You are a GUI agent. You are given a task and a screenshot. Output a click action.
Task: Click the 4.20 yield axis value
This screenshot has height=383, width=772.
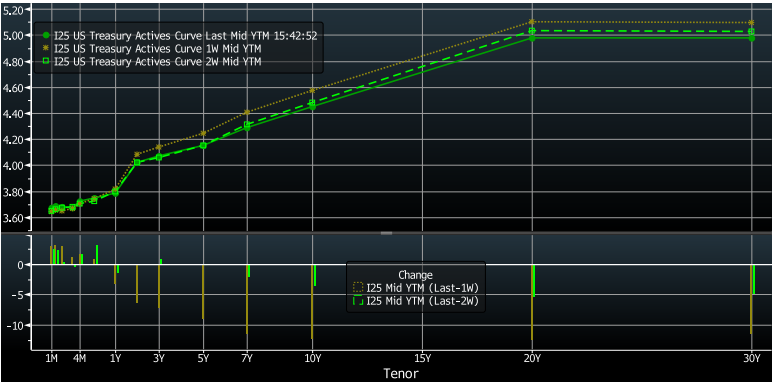[x=13, y=140]
